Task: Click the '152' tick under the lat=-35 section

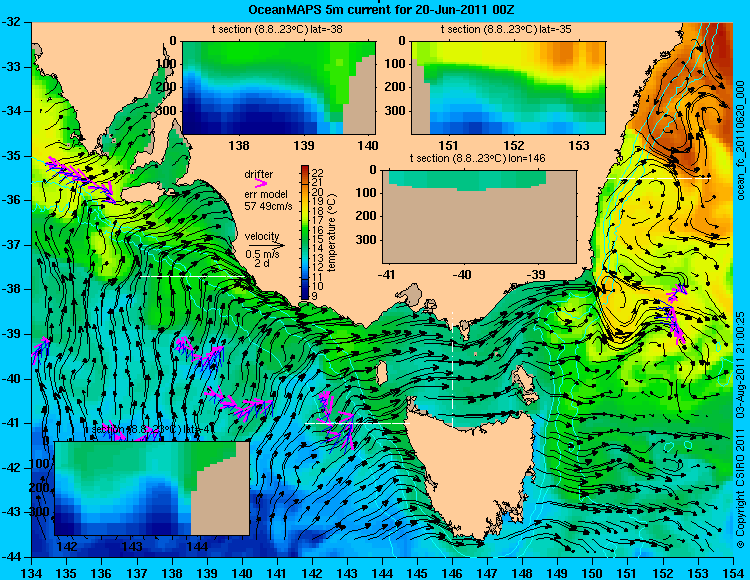Action: (x=514, y=146)
